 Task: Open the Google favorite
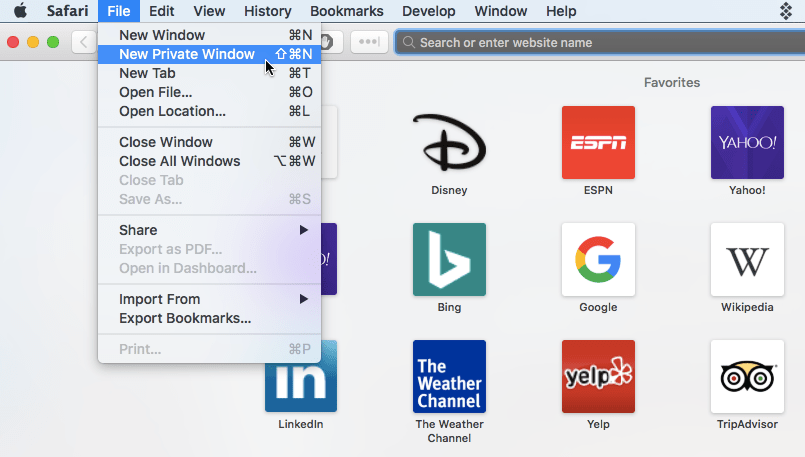pos(598,259)
